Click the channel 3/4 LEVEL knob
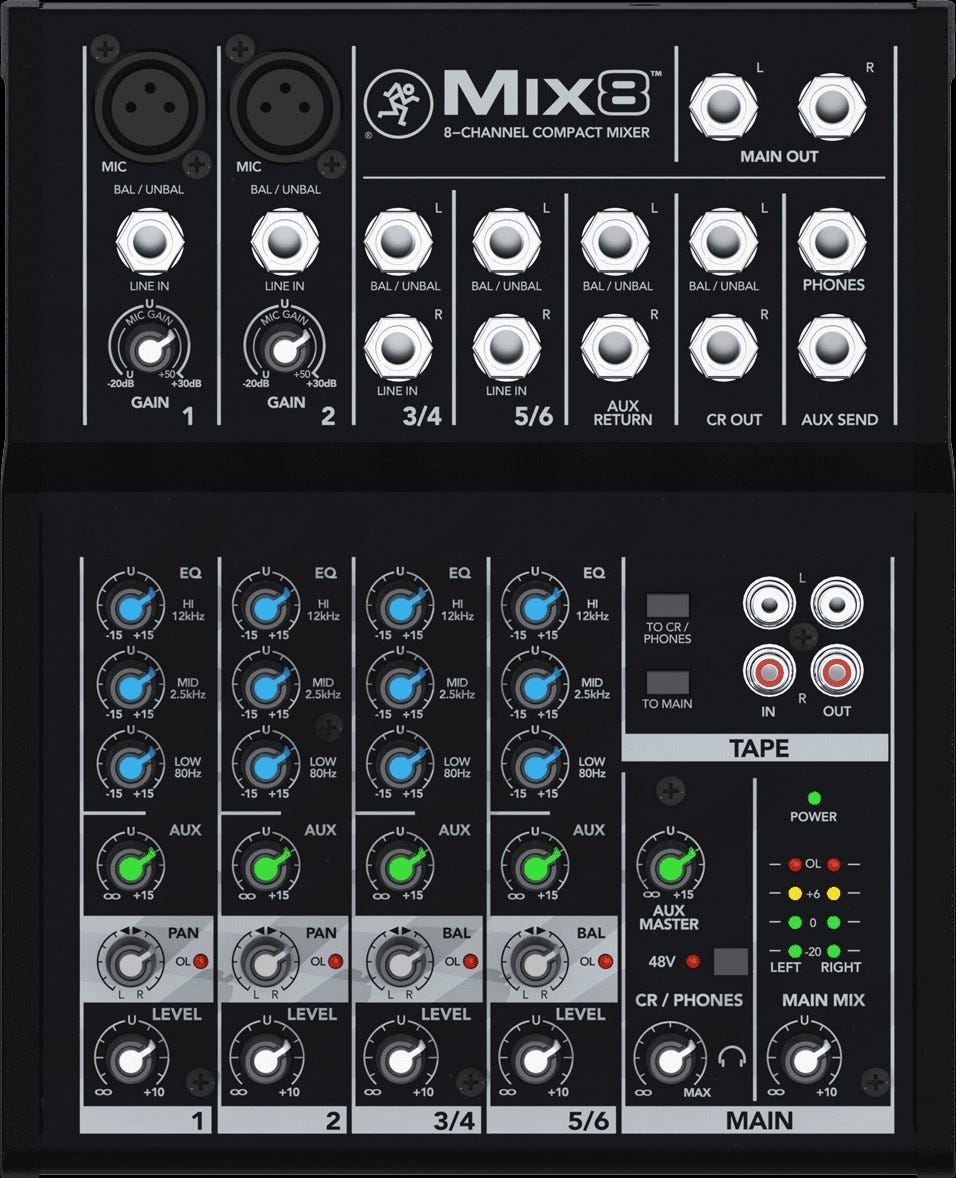This screenshot has height=1178, width=956. point(400,1060)
